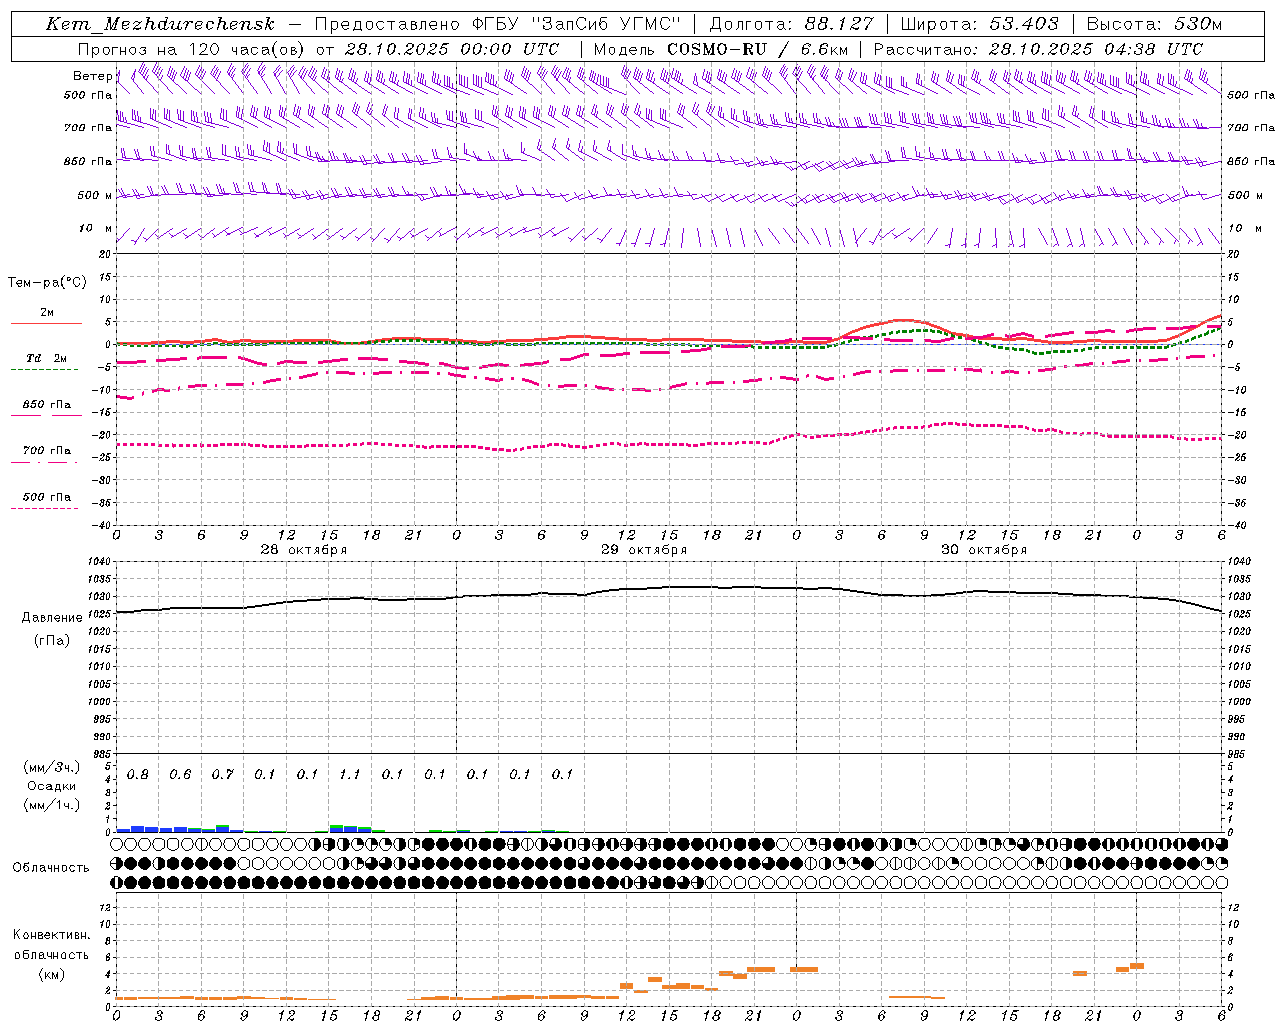Click the 30 октября date label

pyautogui.click(x=984, y=550)
